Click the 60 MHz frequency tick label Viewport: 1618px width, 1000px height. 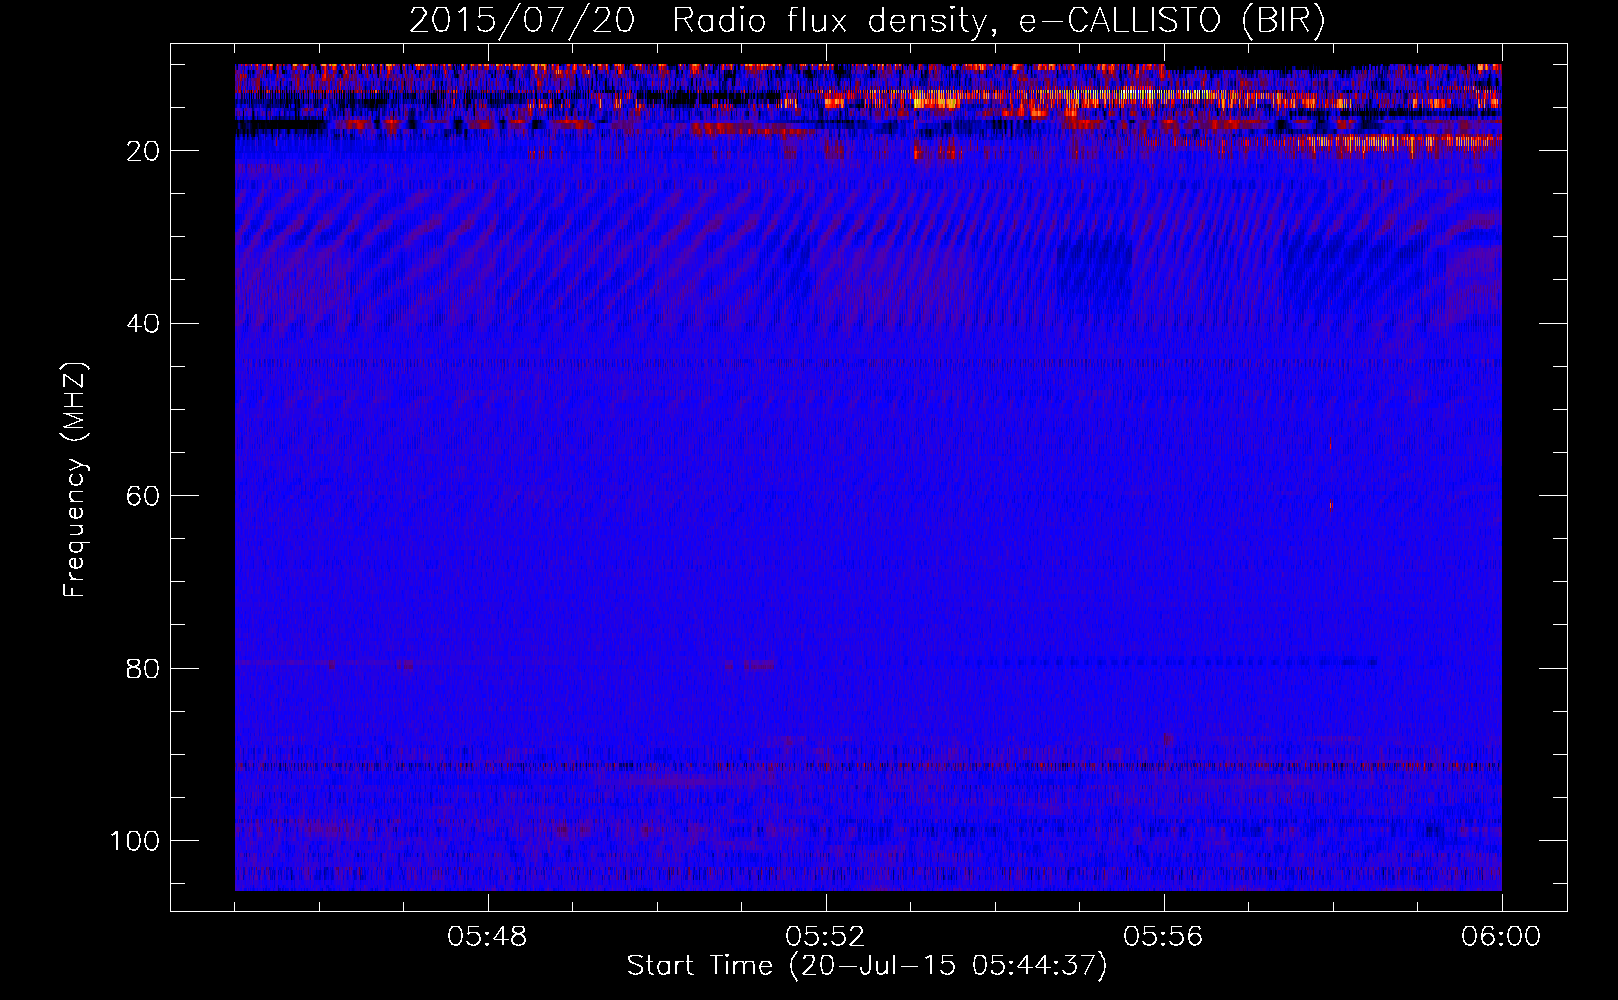point(144,496)
